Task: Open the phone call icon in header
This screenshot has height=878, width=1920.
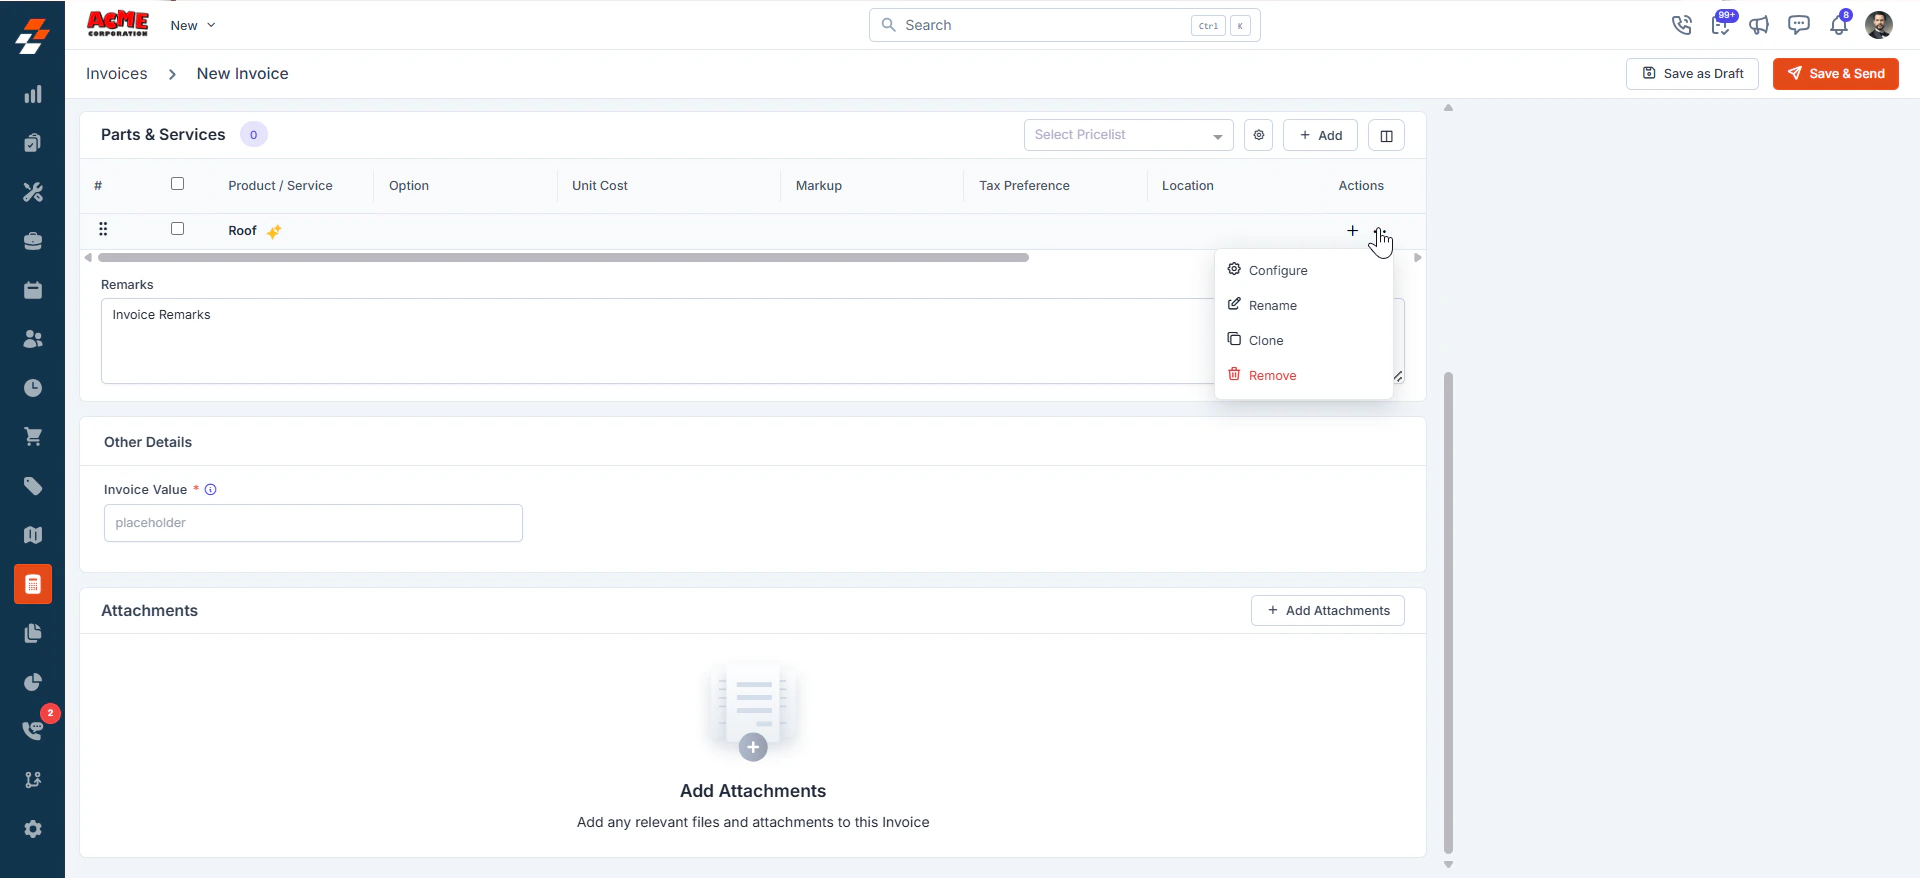Action: tap(1682, 25)
